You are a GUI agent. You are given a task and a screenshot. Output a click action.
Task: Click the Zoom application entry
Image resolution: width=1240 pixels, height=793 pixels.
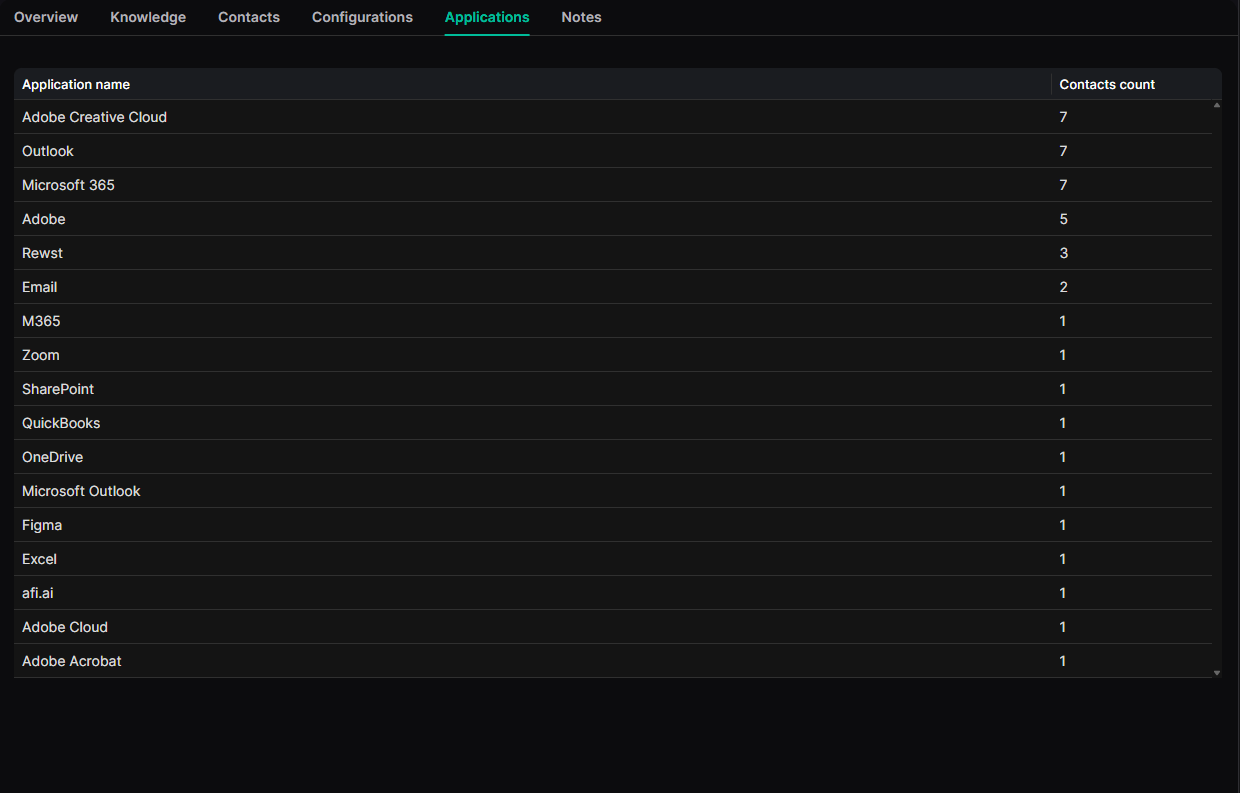coord(613,355)
